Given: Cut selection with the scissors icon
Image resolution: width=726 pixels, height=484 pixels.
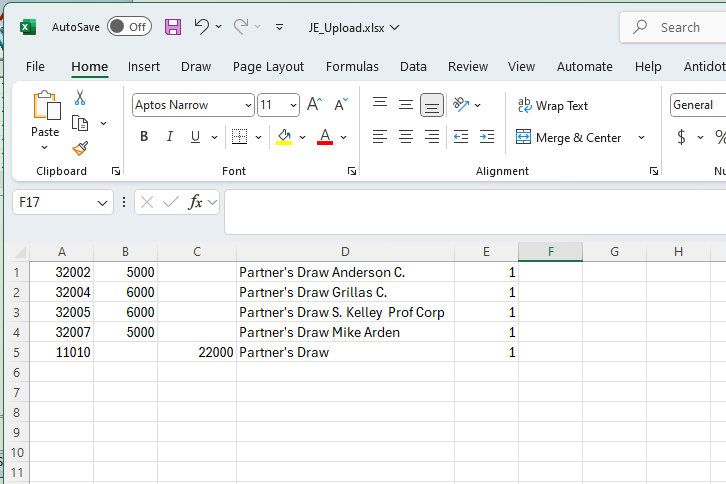Looking at the screenshot, I should [x=80, y=97].
